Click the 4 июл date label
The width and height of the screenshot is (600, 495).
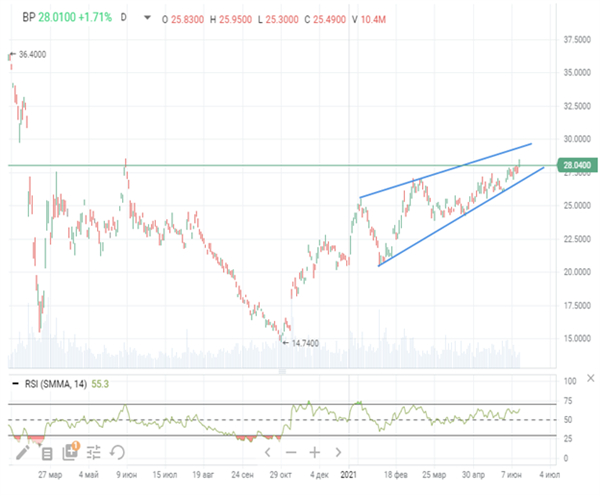[549, 475]
